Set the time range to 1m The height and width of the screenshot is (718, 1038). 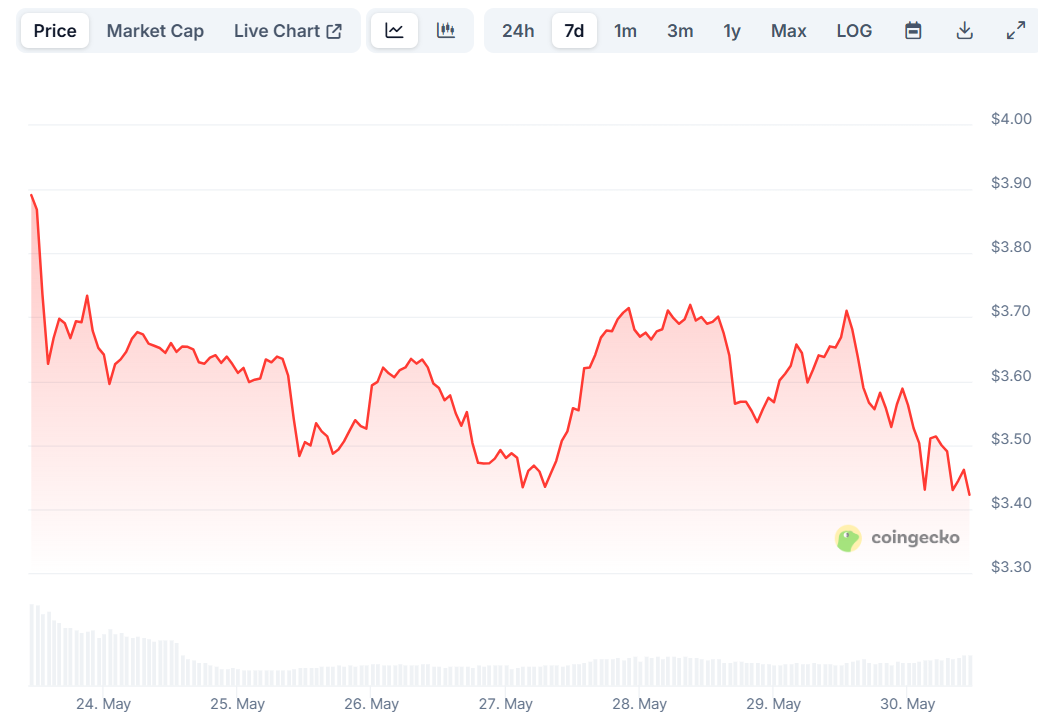[625, 30]
